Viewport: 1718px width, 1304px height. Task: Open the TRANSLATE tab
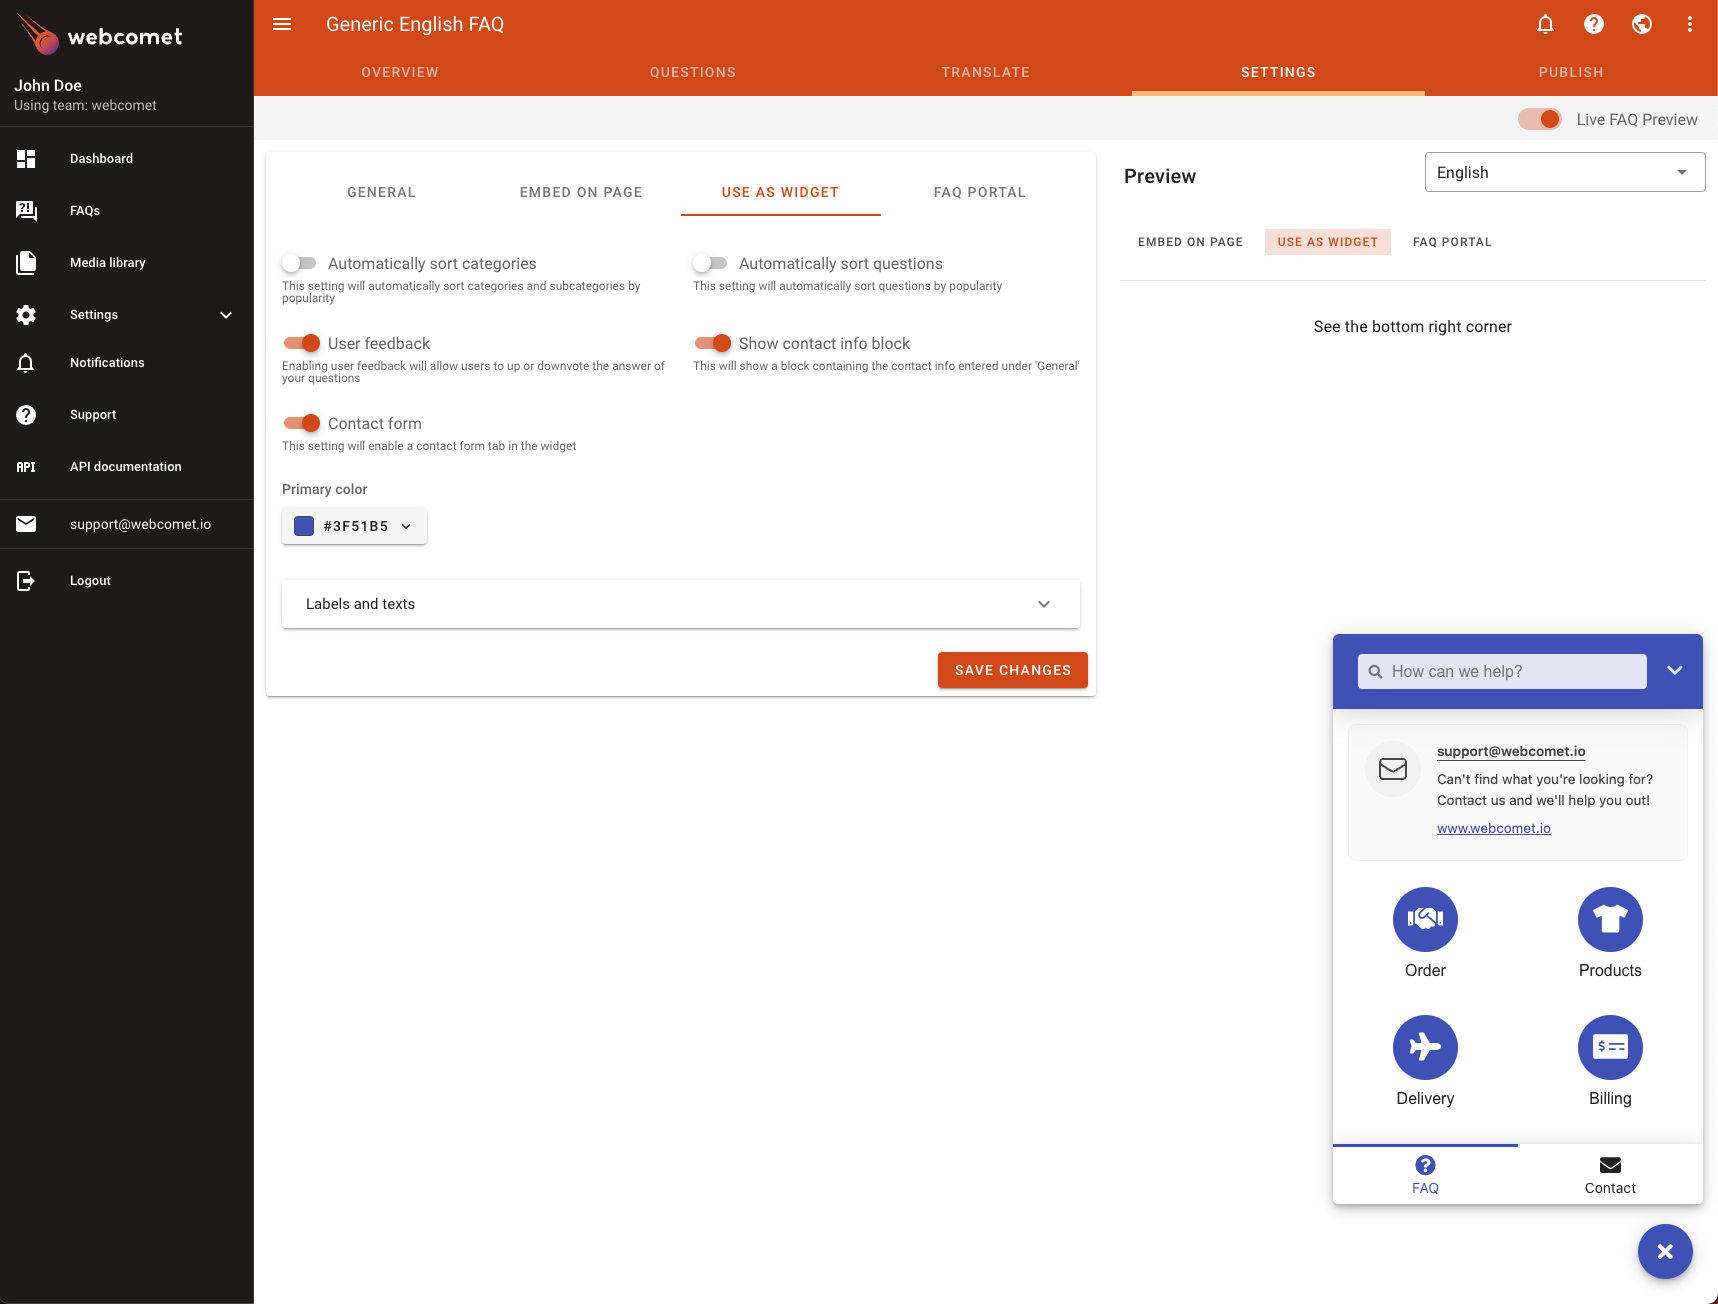(986, 72)
